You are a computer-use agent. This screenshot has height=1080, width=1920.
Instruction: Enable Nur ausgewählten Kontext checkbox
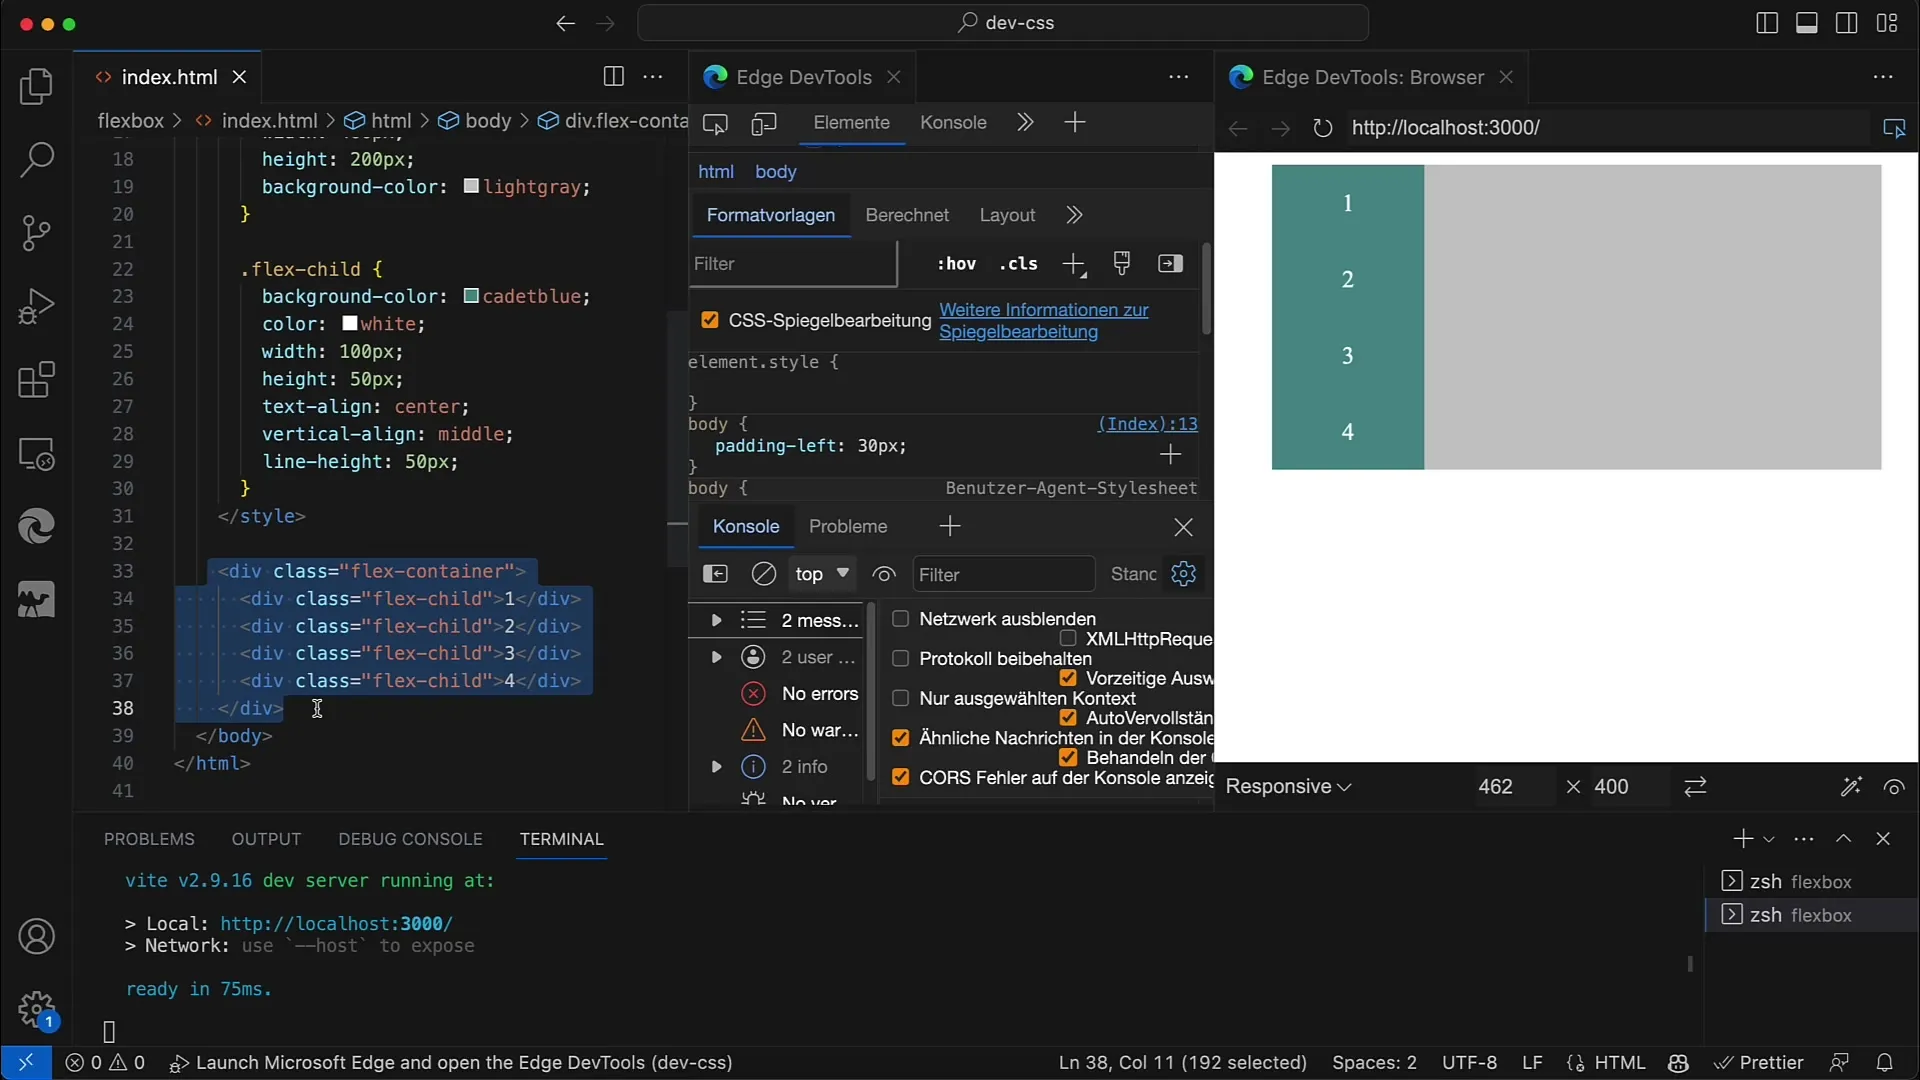(x=900, y=698)
